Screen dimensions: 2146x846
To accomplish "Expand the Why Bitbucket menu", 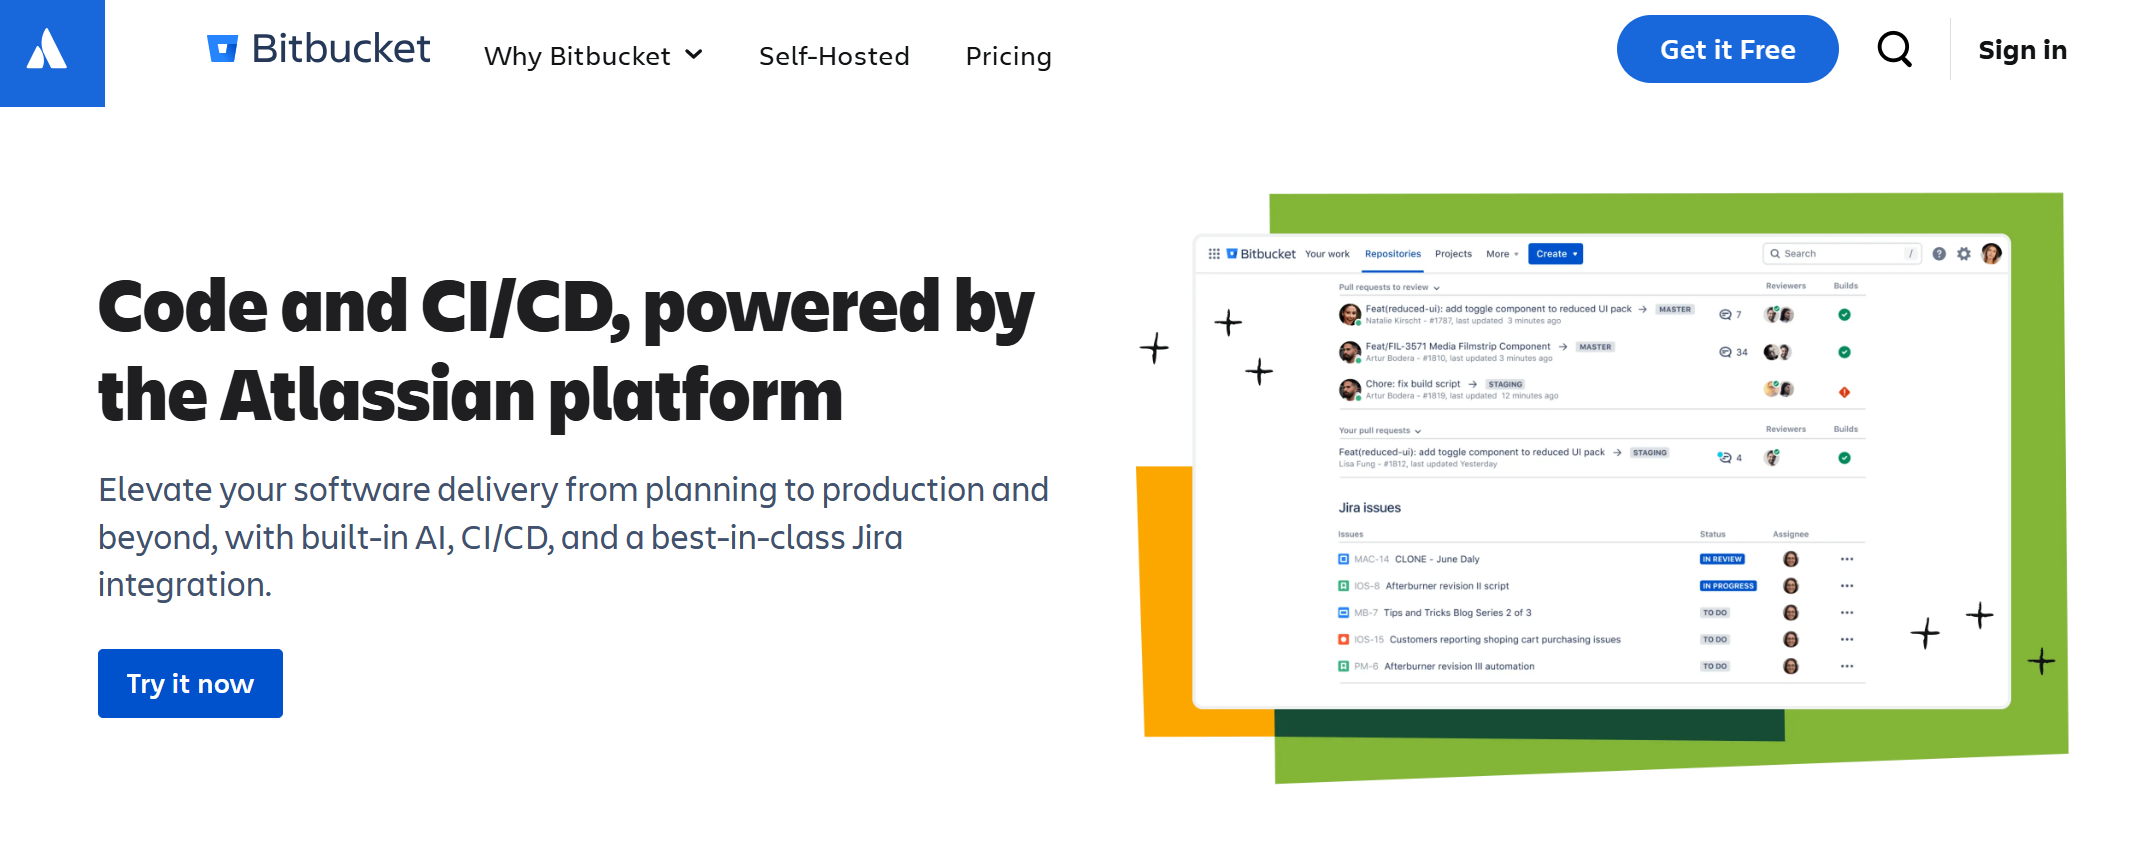I will pos(594,56).
